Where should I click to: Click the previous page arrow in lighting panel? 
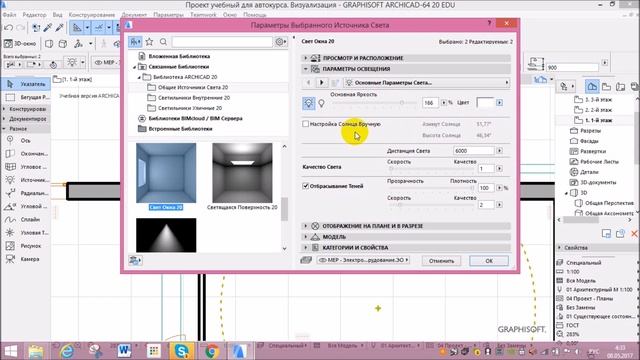[309, 83]
